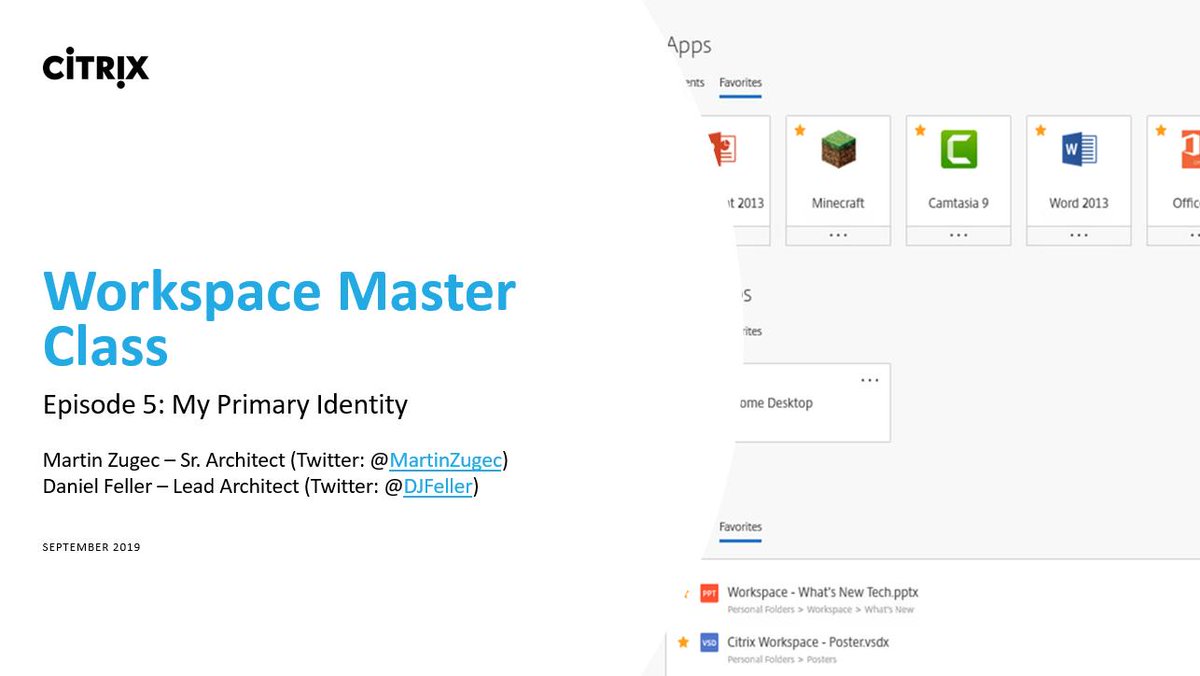Click the SEPTEMBER 2019 date text
Image resolution: width=1200 pixels, height=676 pixels.
91,547
